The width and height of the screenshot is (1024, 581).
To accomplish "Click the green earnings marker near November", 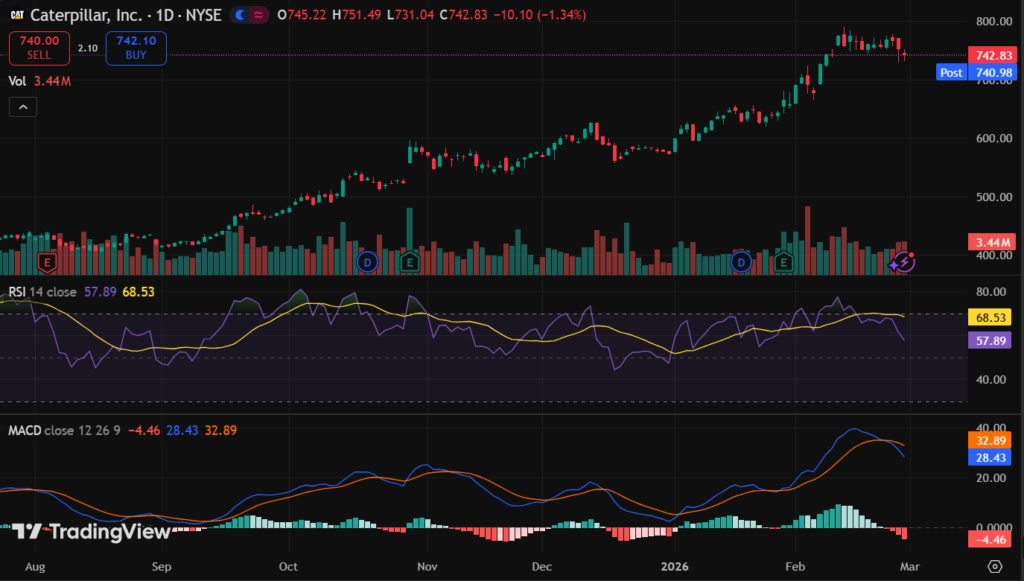I will coord(409,262).
